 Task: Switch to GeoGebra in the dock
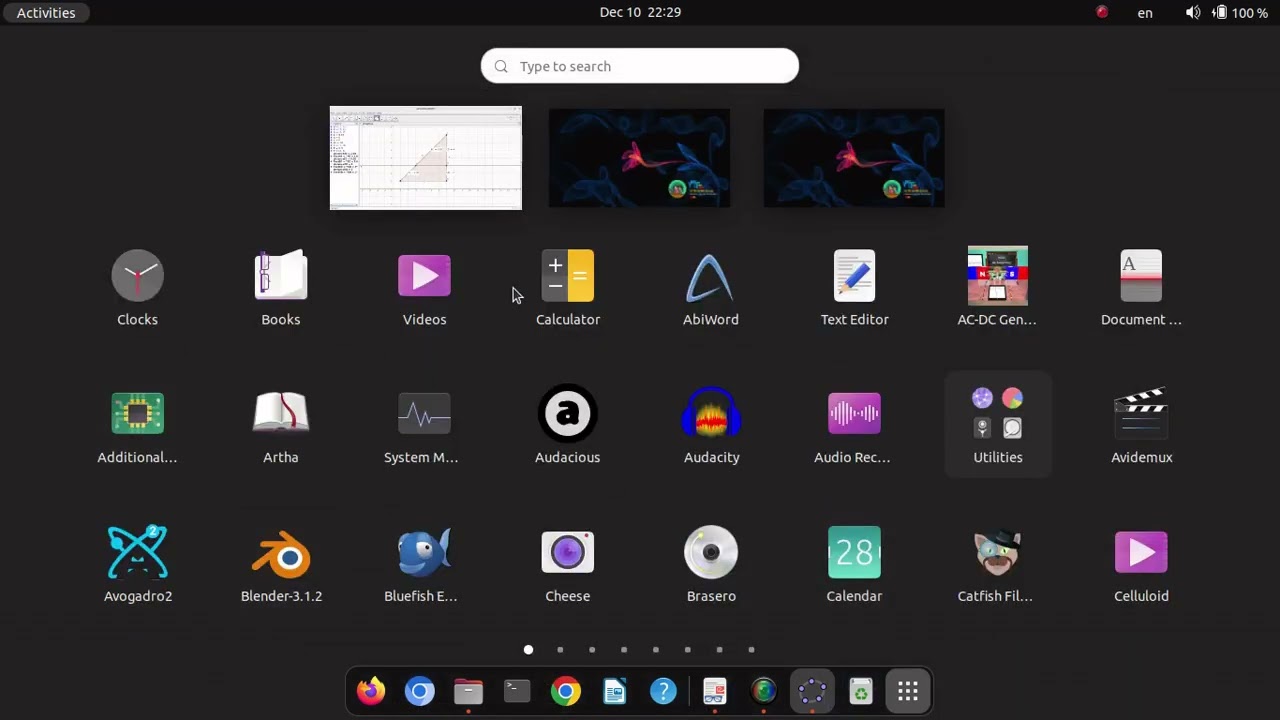pyautogui.click(x=812, y=691)
